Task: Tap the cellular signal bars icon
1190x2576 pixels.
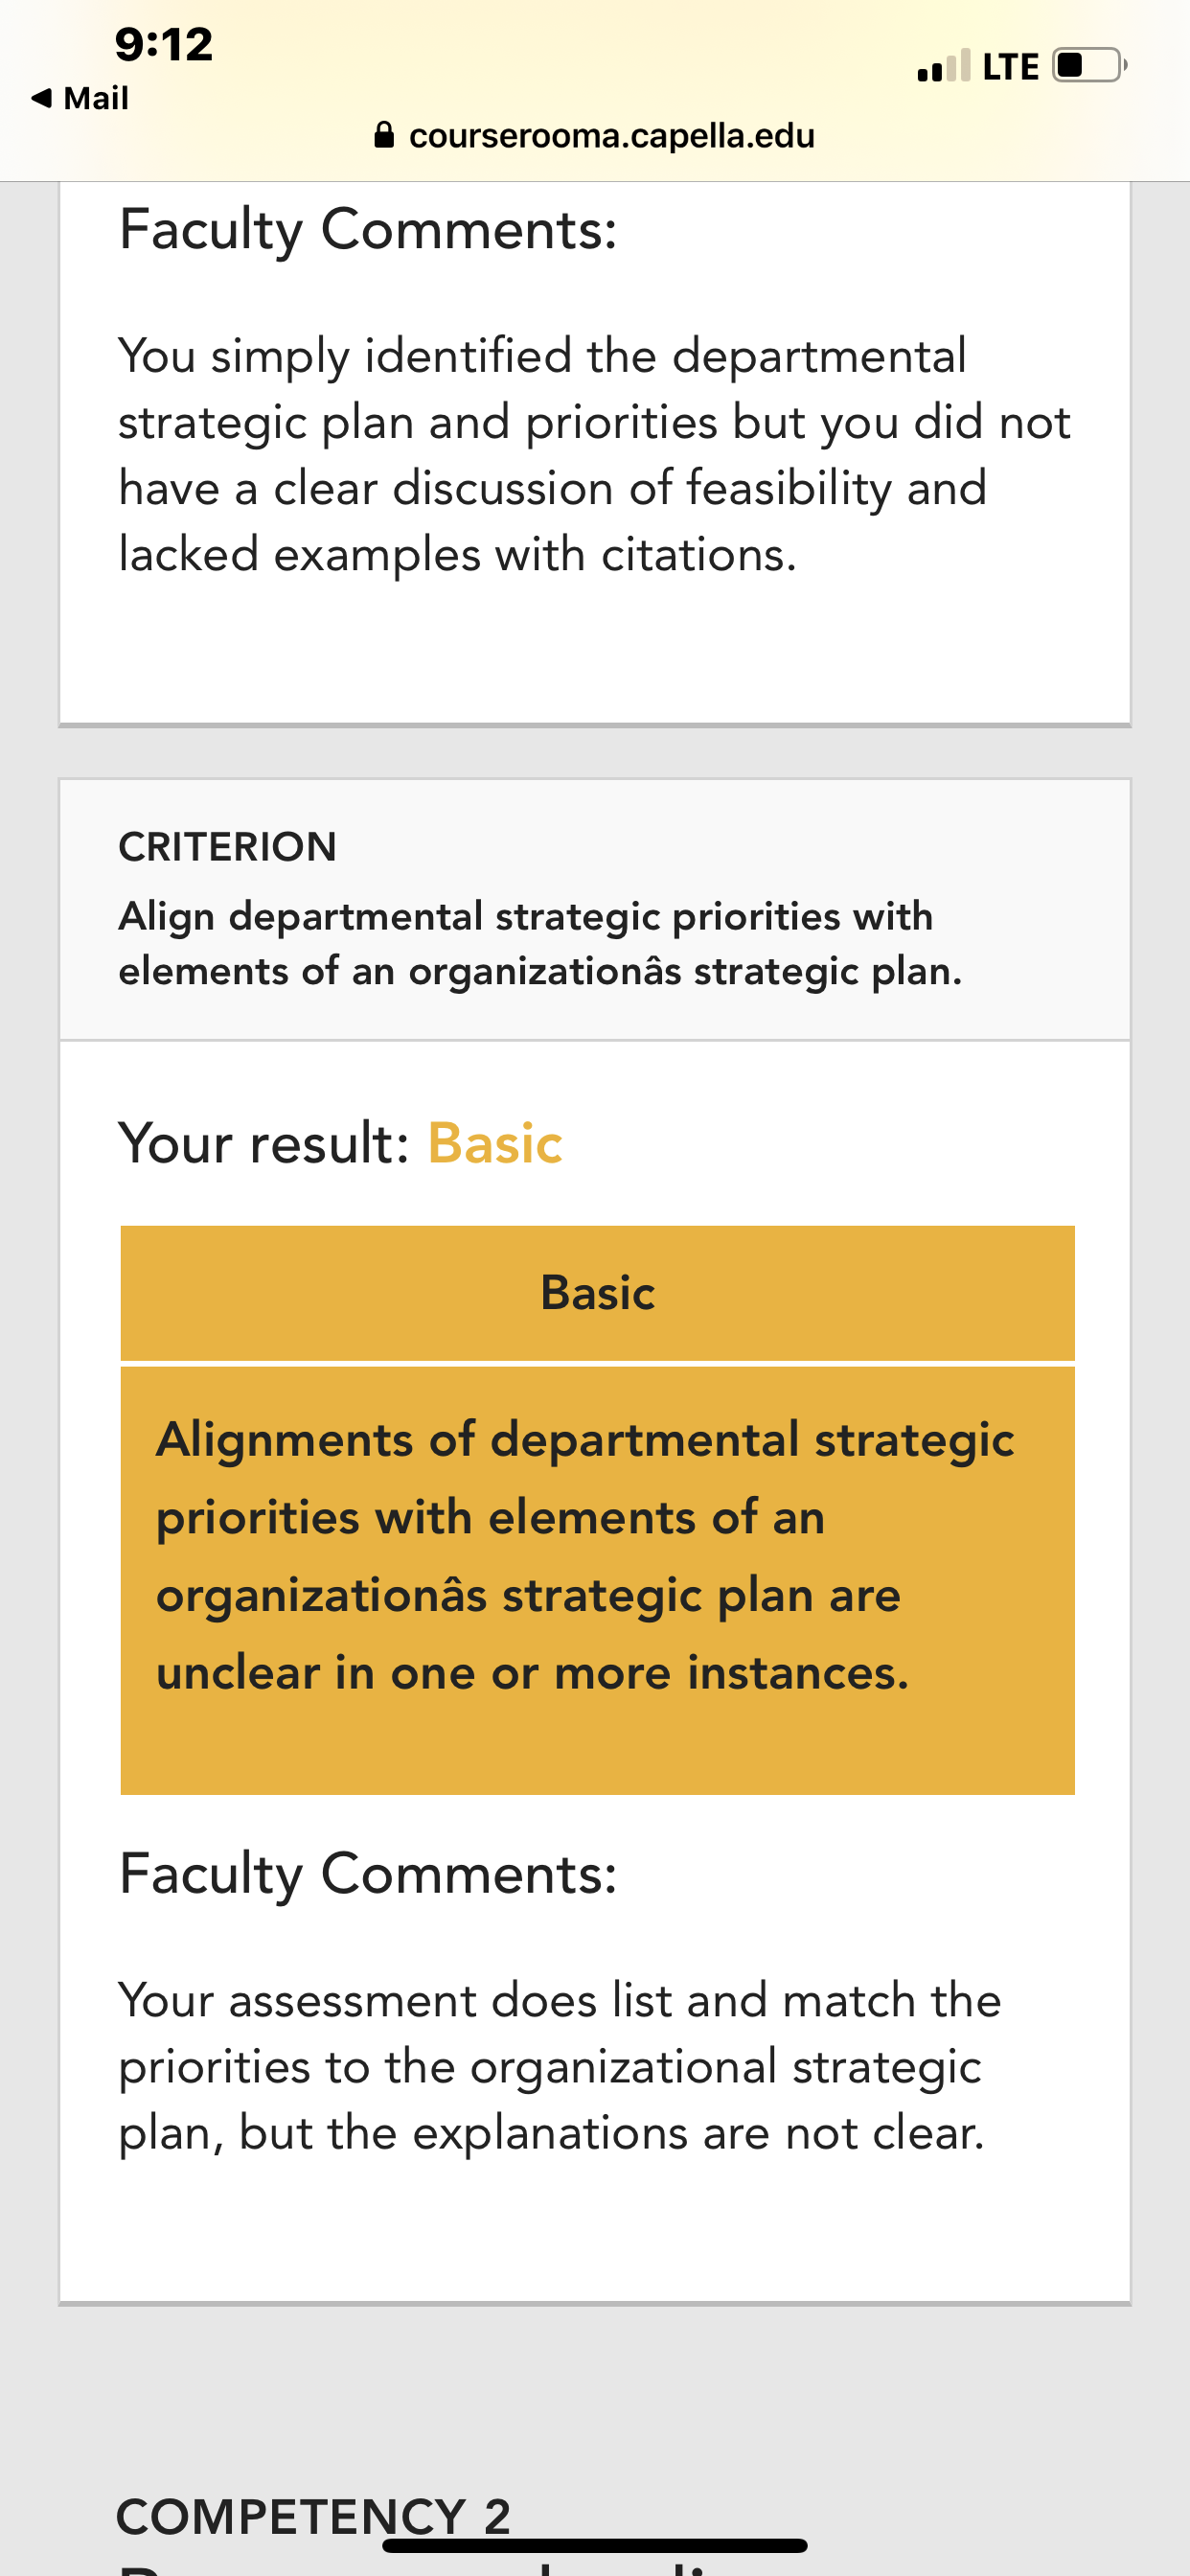Action: [x=944, y=66]
